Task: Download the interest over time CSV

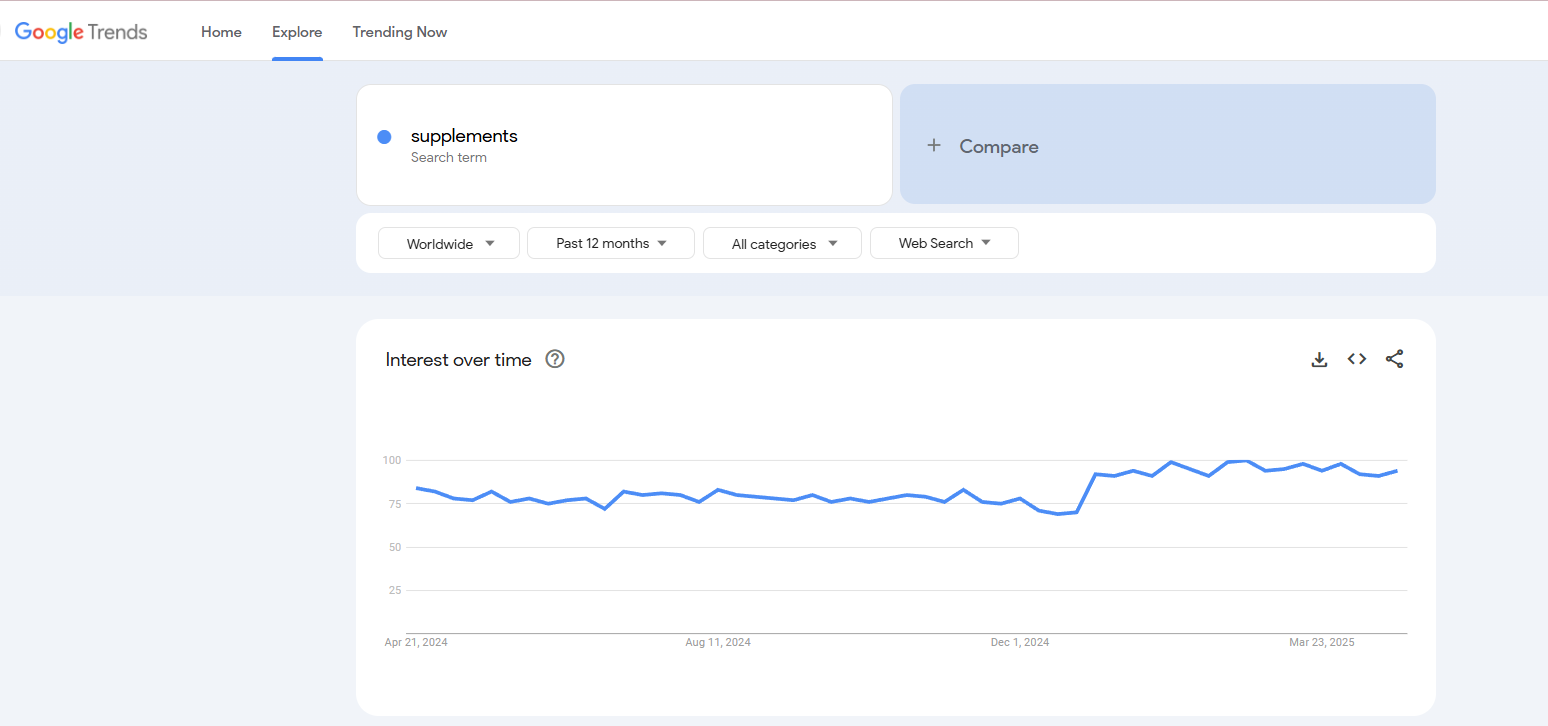Action: point(1319,359)
